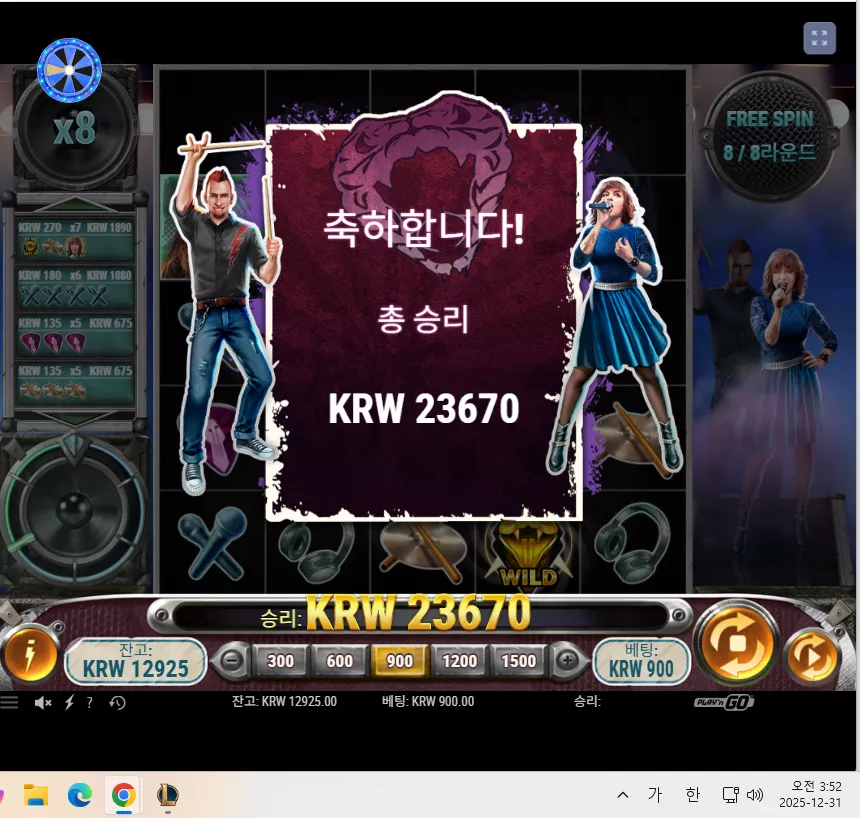The image size is (860, 818).
Task: Click the 가 IME indicator
Action: coord(655,794)
